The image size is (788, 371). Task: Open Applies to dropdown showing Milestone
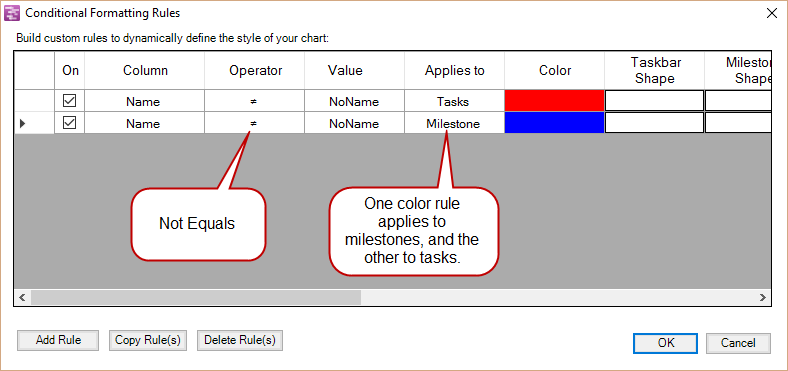pyautogui.click(x=454, y=123)
